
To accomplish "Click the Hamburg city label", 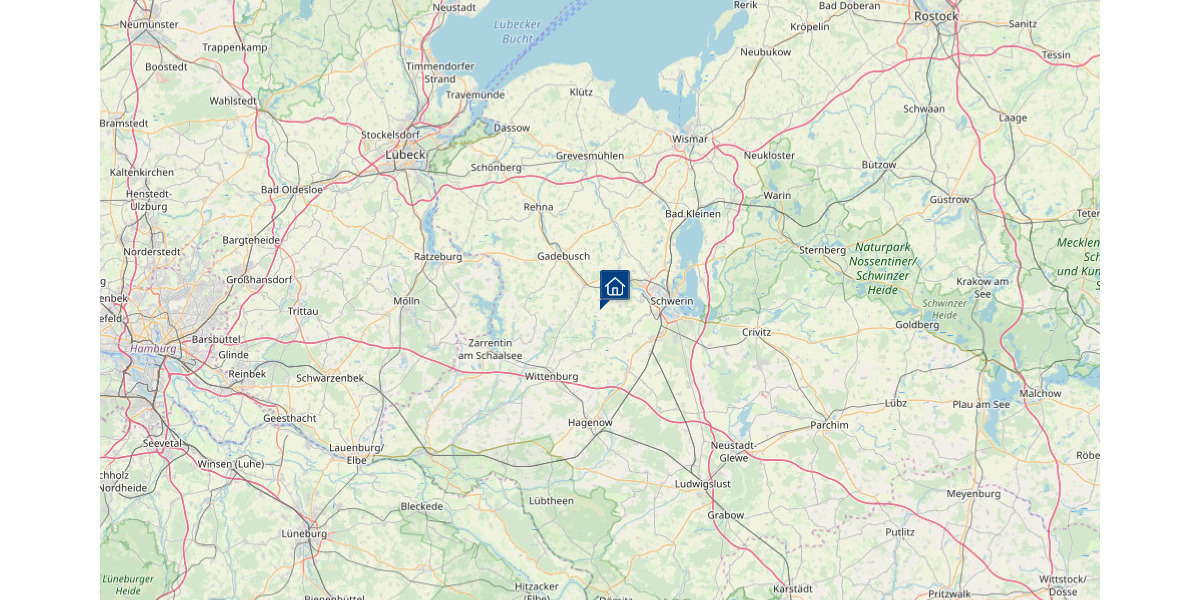I will (x=153, y=349).
